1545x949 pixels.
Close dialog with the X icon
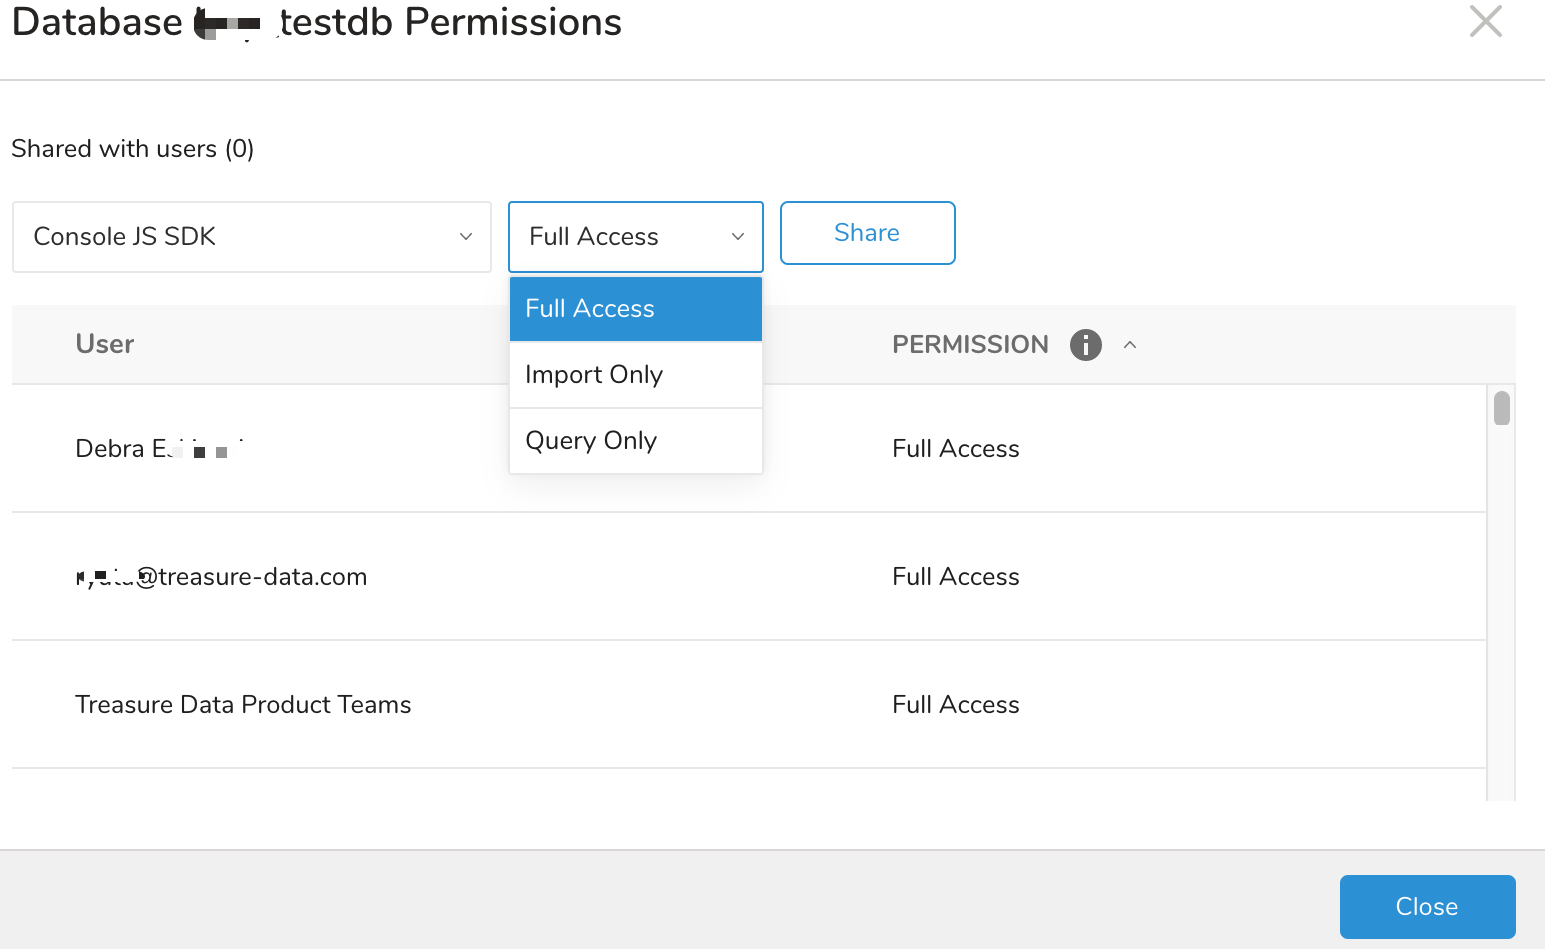(1485, 21)
